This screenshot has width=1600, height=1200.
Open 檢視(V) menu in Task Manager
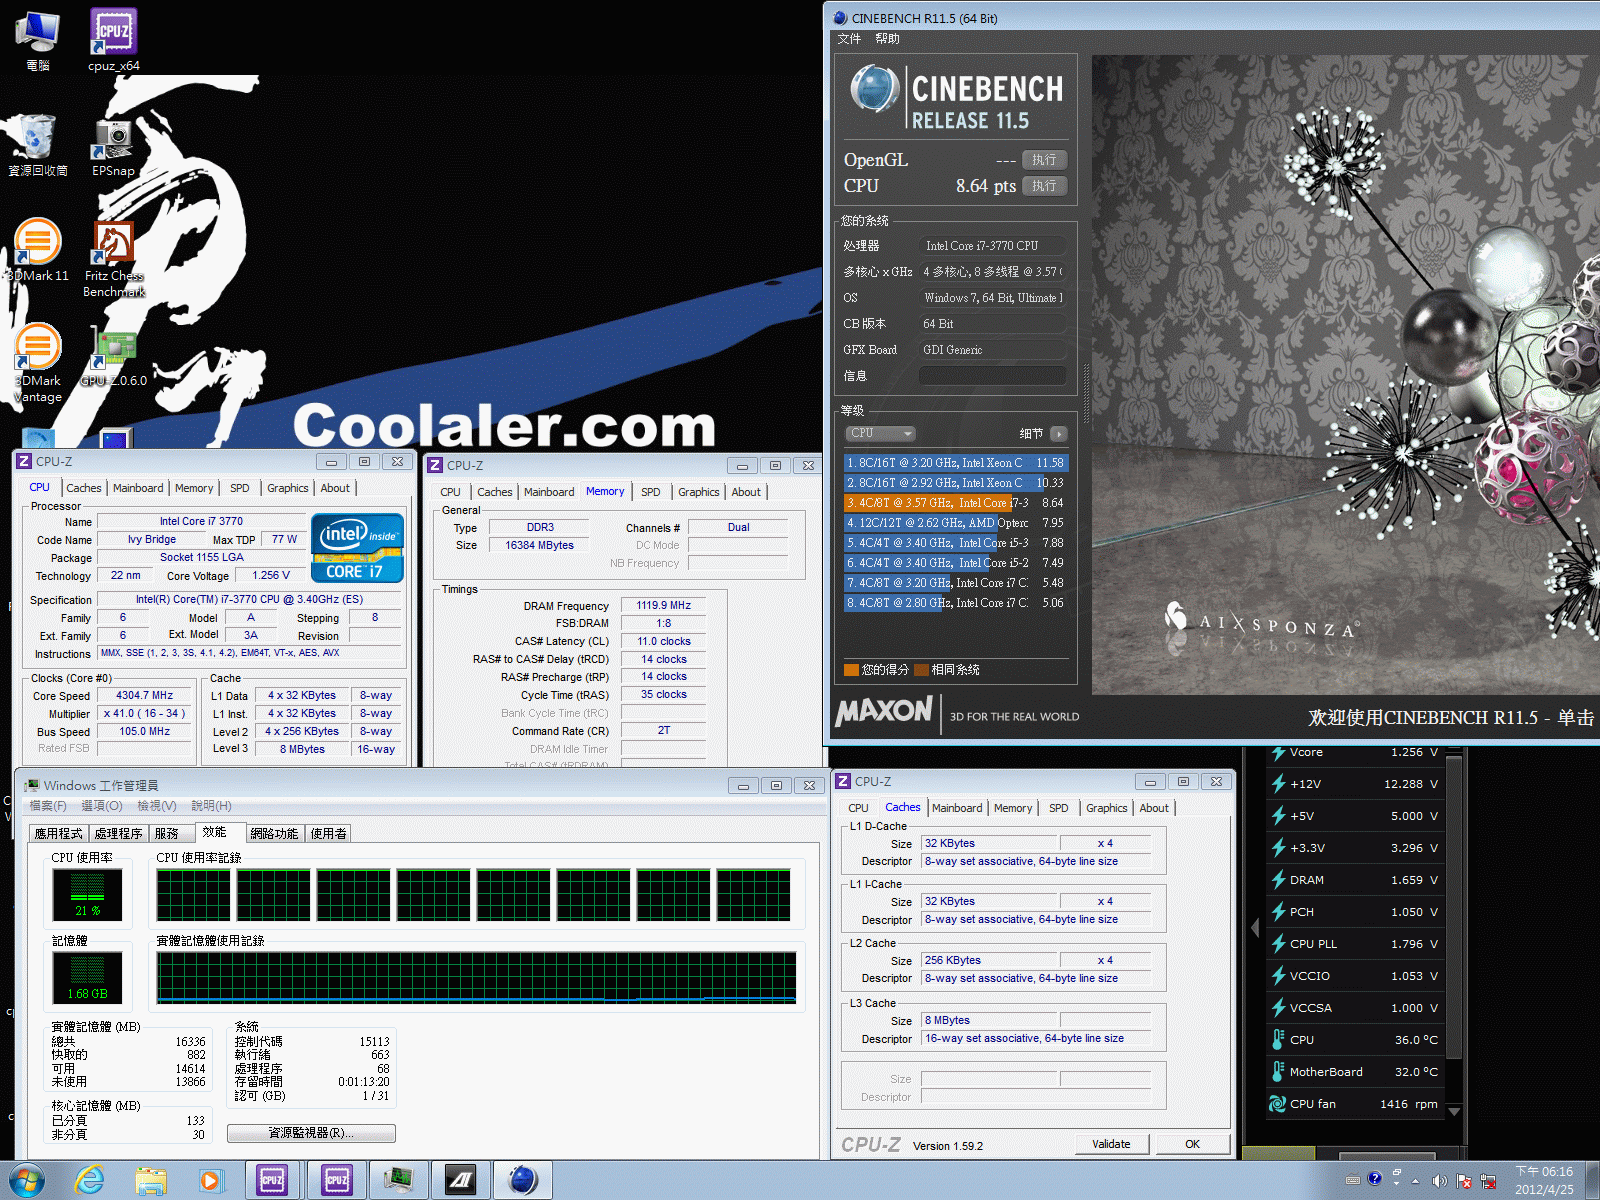156,805
